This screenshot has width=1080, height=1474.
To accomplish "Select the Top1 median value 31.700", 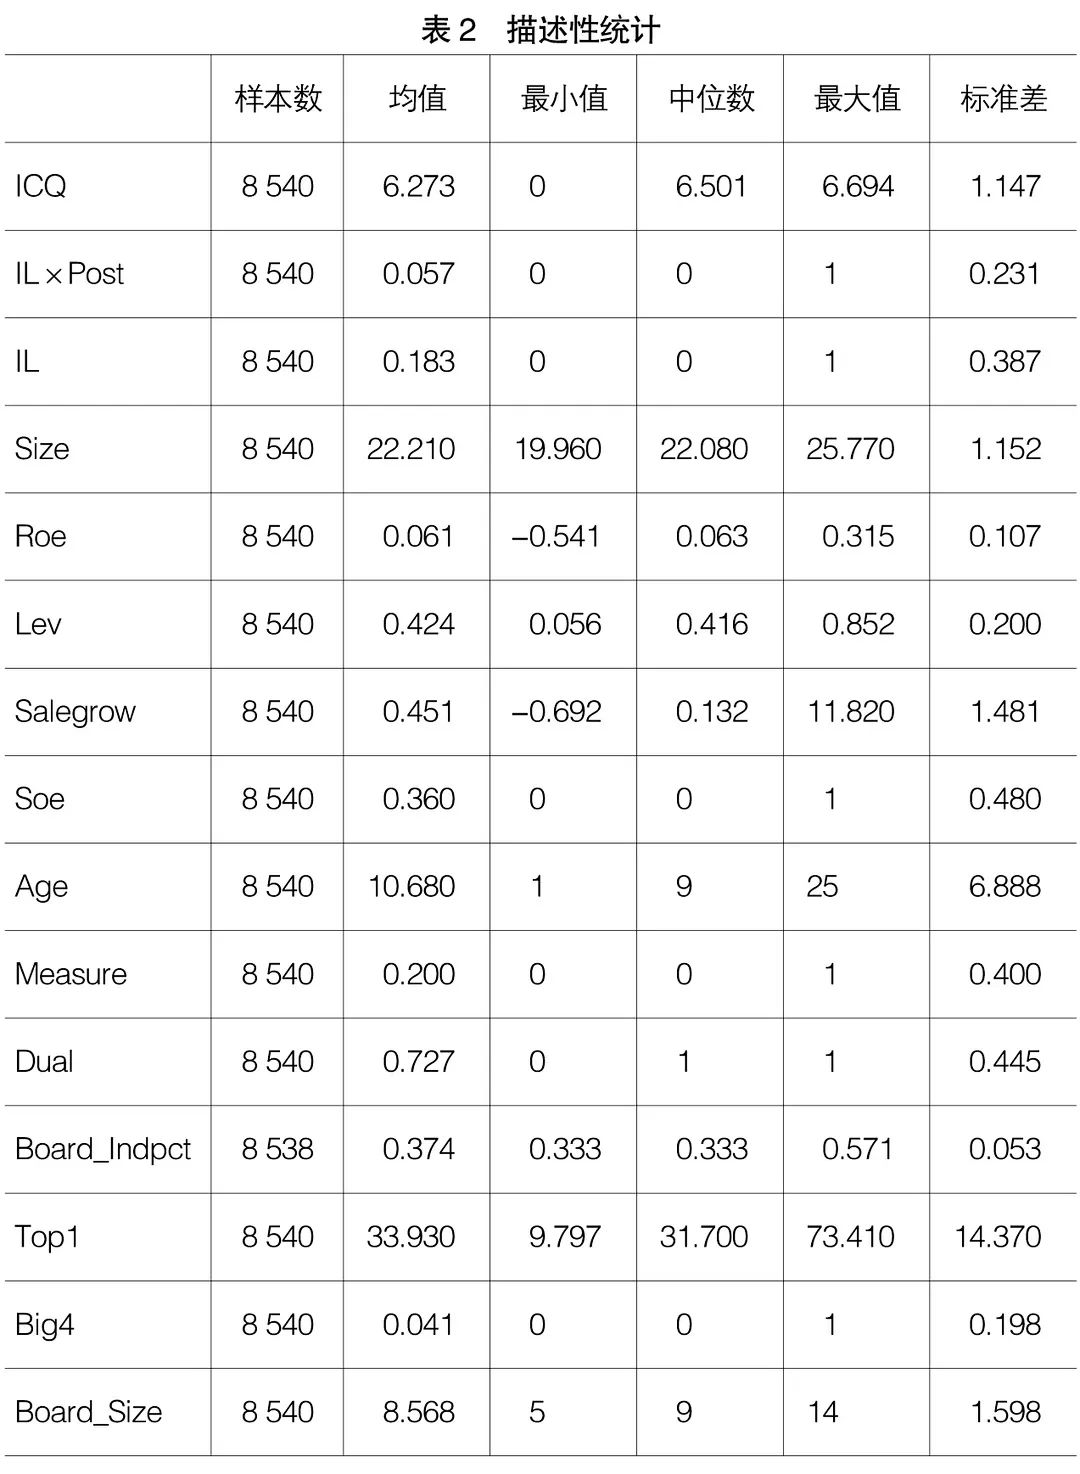I will pyautogui.click(x=704, y=1237).
